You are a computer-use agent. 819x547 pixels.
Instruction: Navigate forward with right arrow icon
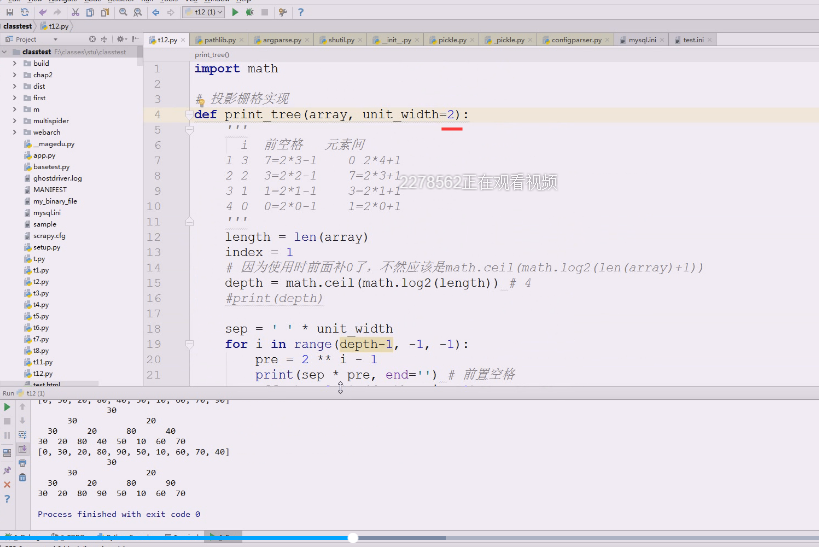pyautogui.click(x=170, y=12)
